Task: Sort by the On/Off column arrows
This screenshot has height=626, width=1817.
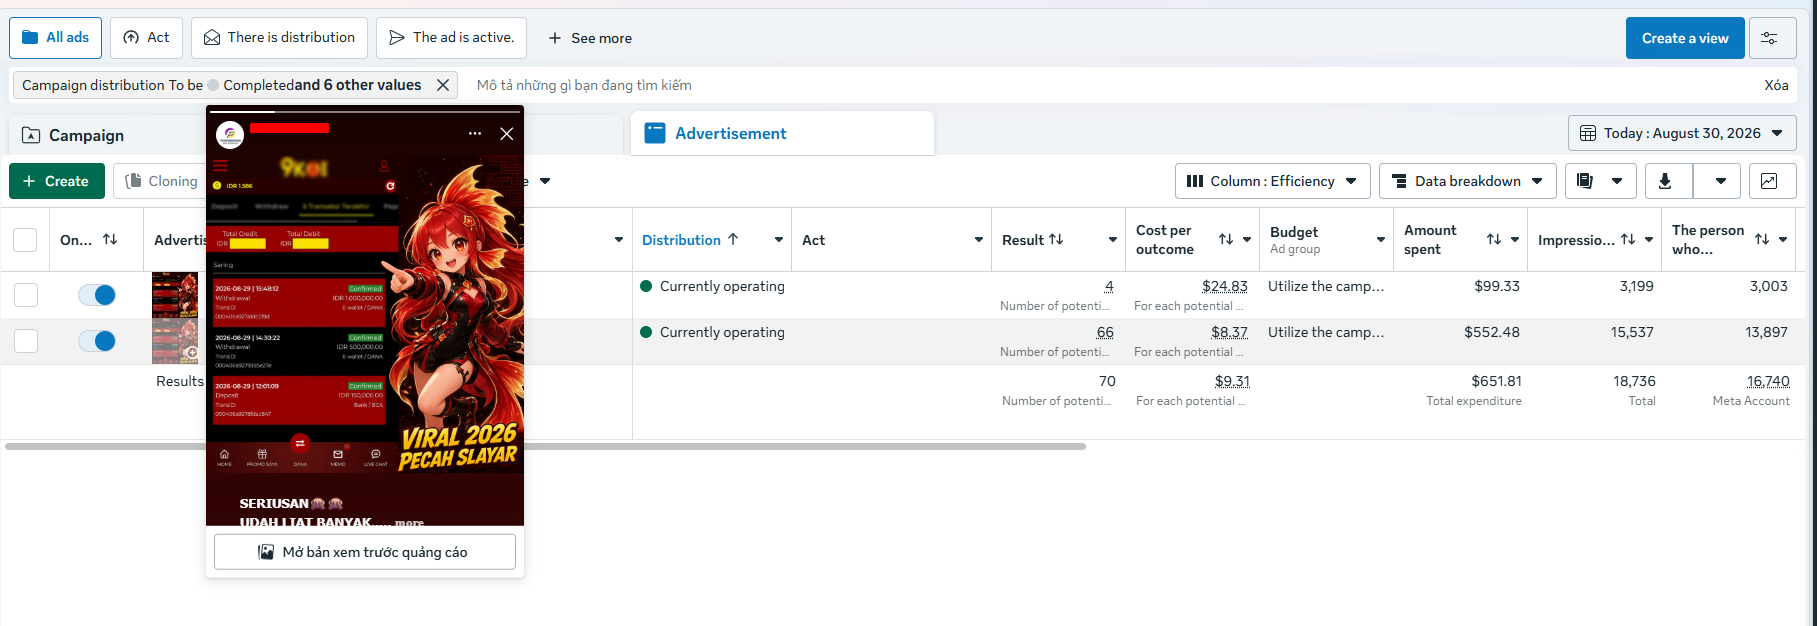Action: point(110,240)
